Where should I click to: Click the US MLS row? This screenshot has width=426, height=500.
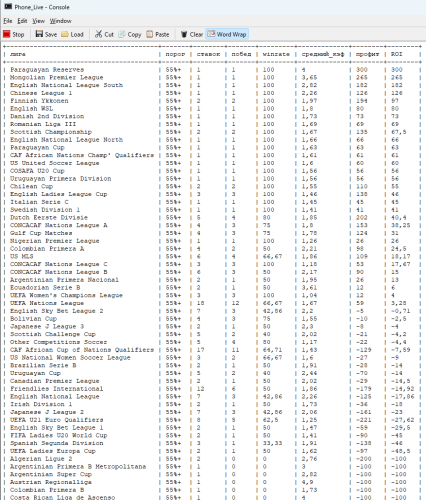pos(212,256)
